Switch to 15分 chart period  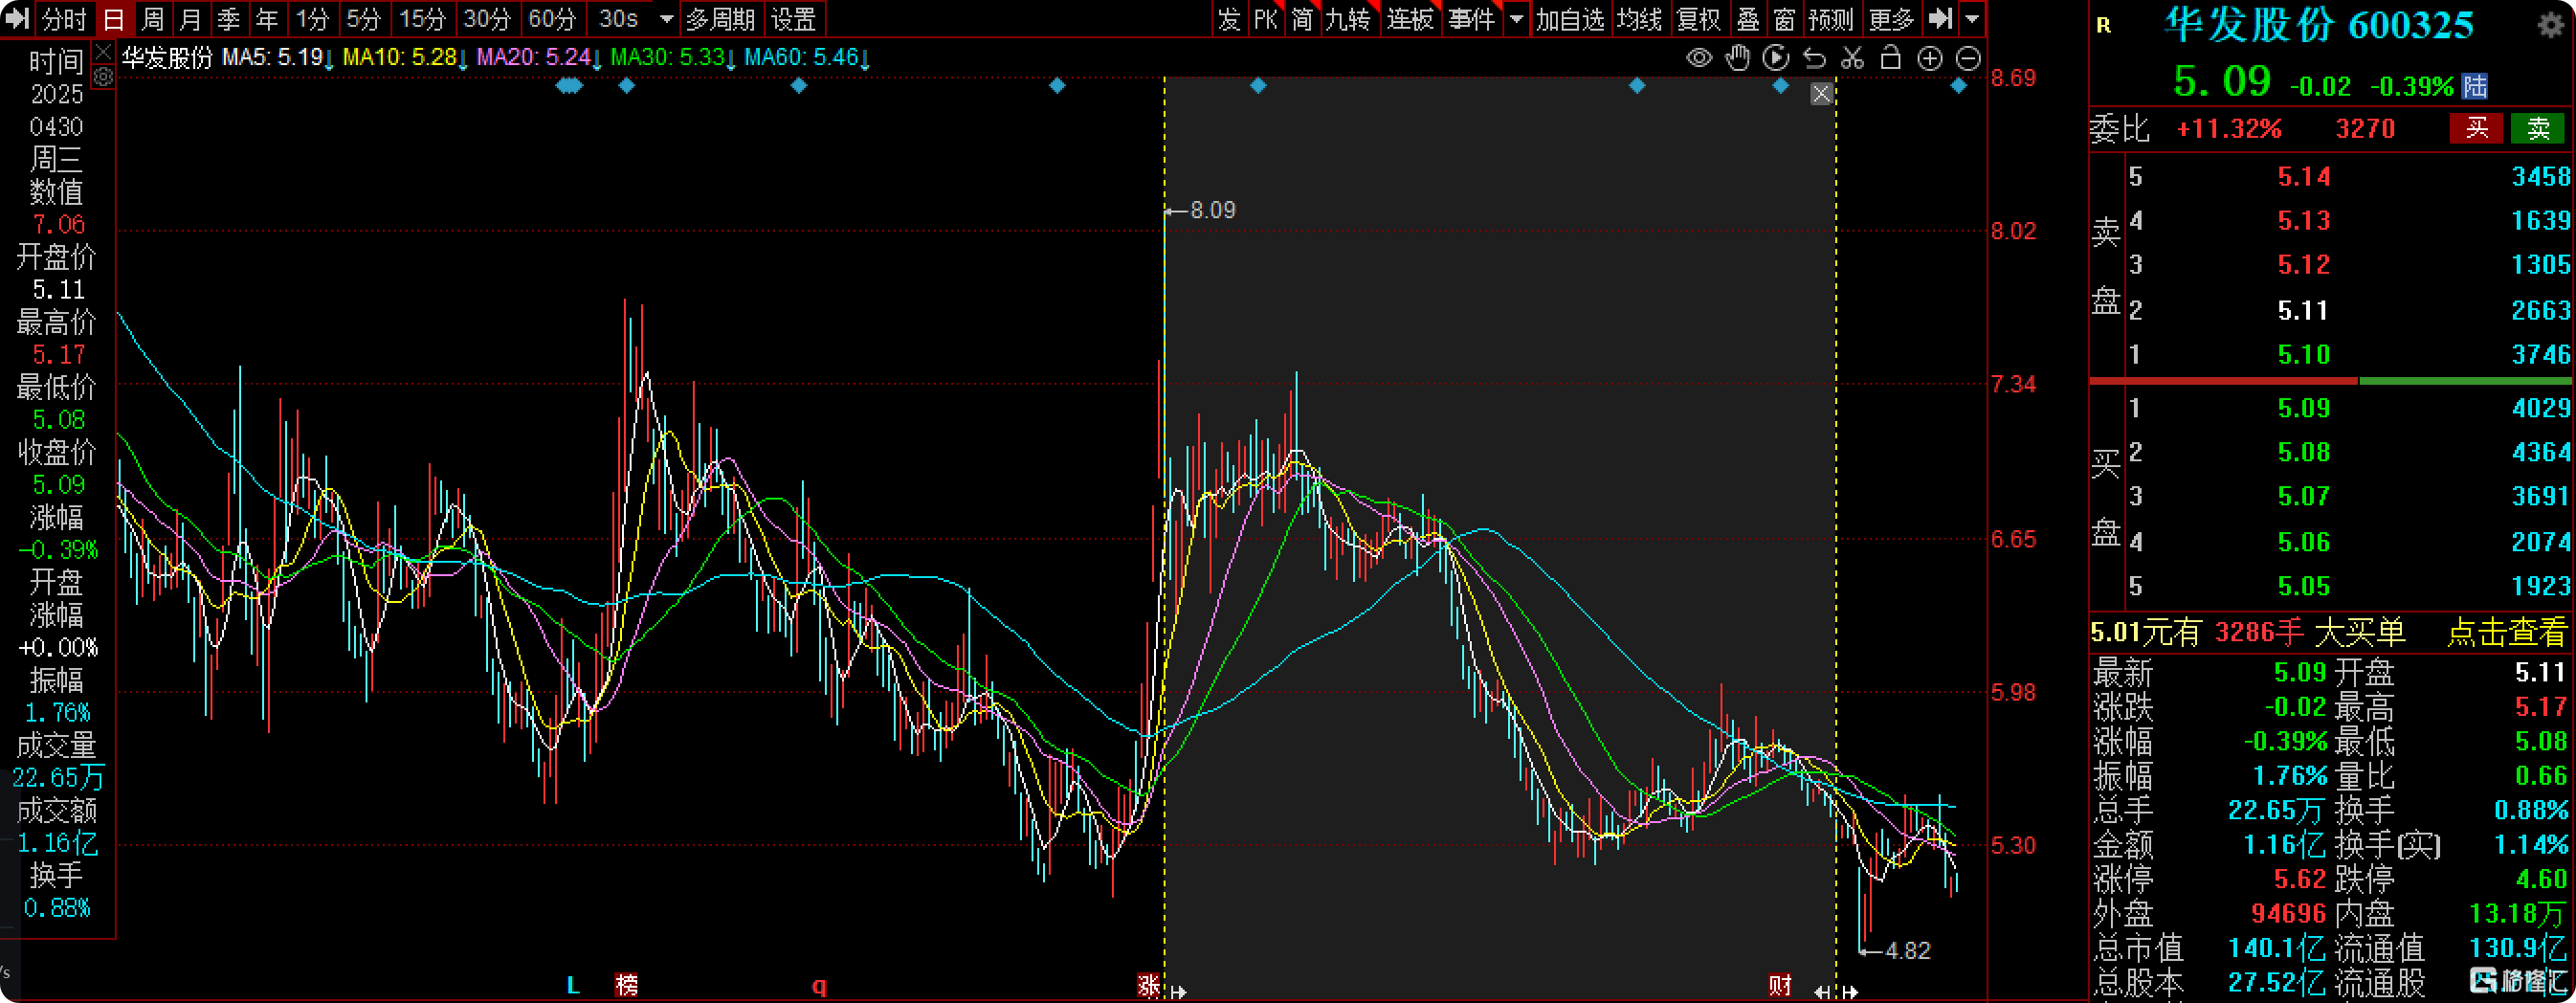422,18
